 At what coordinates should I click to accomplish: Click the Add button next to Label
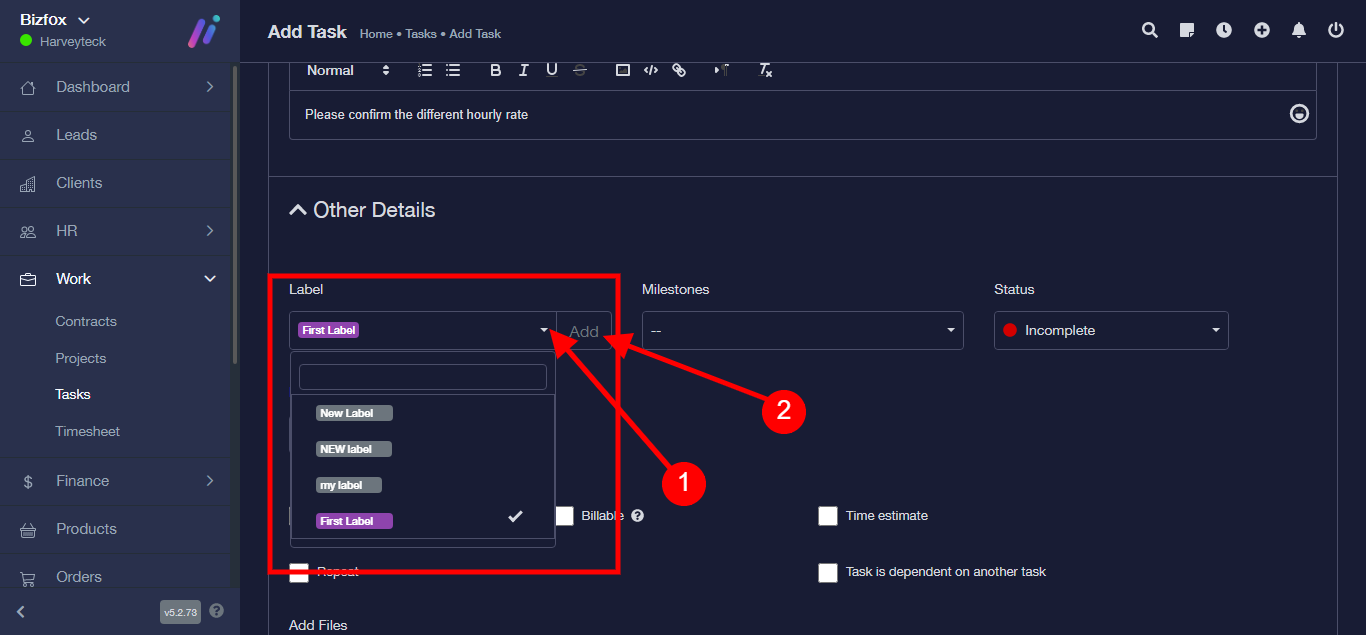click(x=584, y=331)
